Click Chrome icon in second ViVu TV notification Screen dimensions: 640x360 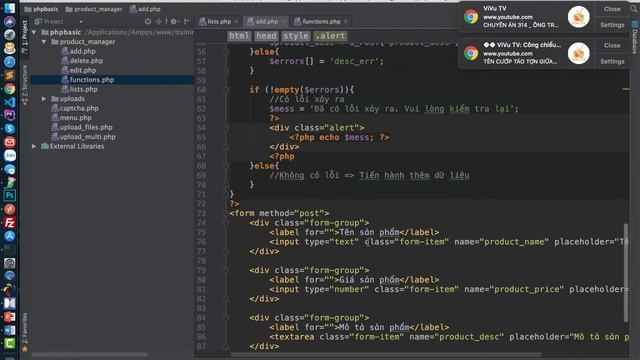[x=471, y=53]
